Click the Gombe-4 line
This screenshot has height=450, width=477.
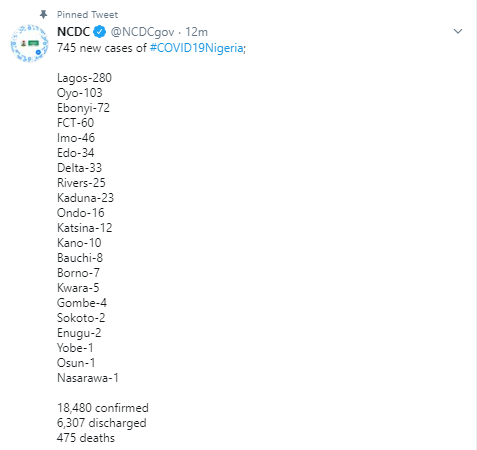(x=82, y=303)
